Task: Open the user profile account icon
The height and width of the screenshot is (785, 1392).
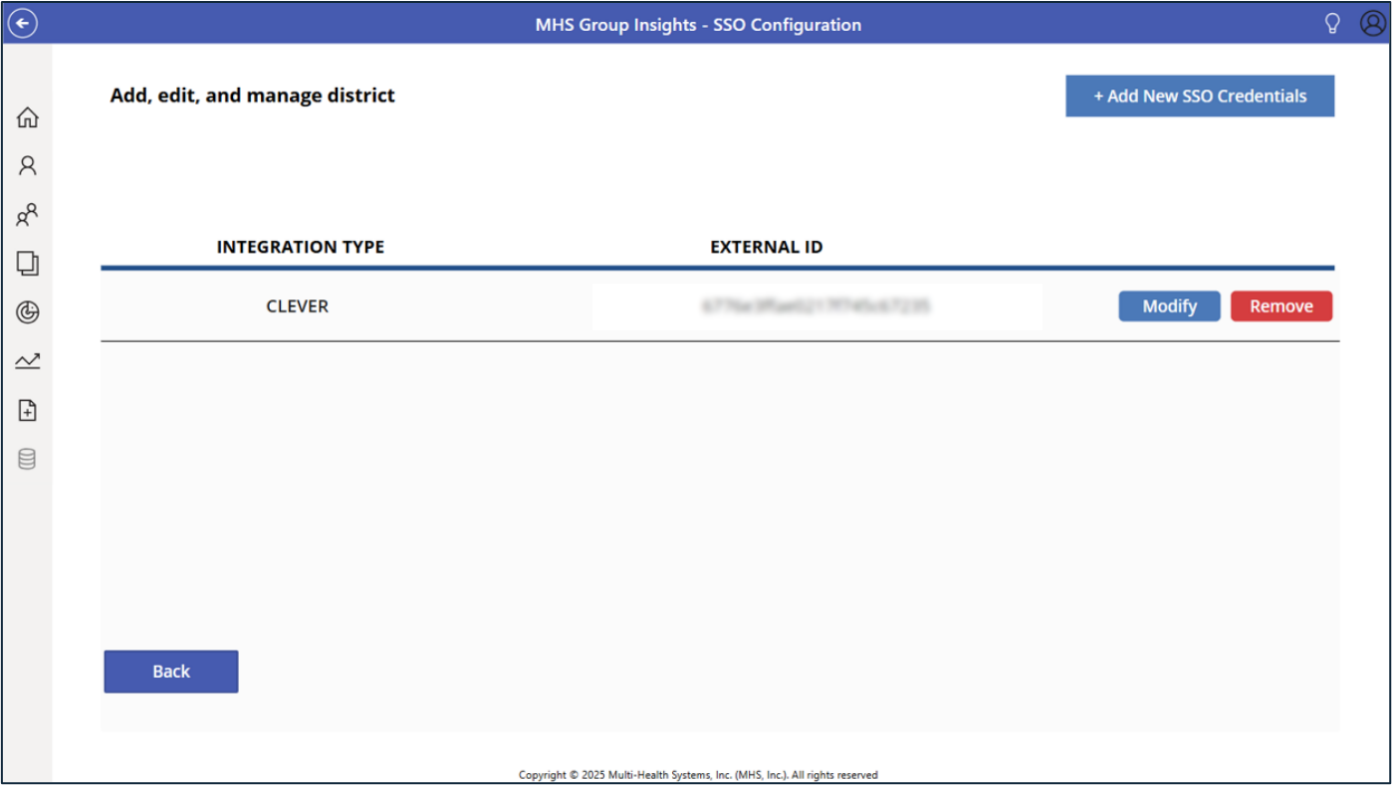Action: 1372,24
